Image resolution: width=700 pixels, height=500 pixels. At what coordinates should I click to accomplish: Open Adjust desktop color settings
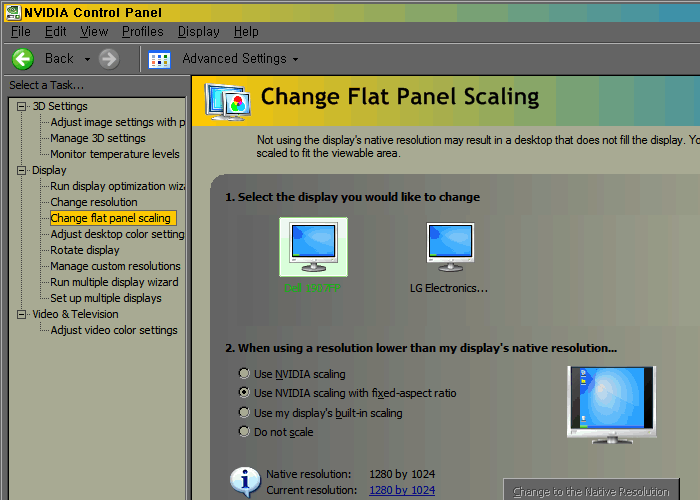[x=117, y=234]
